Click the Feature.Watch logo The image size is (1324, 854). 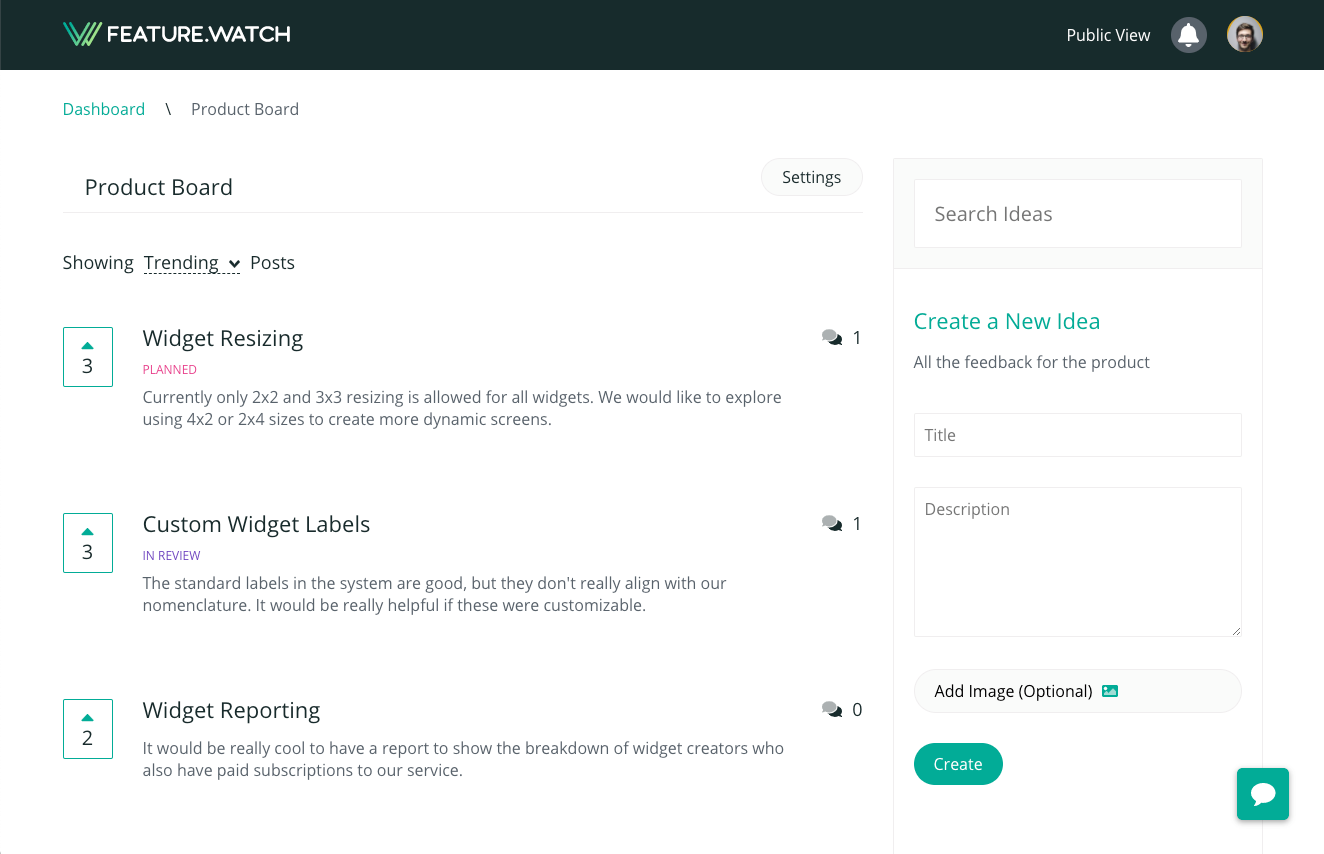tap(176, 33)
